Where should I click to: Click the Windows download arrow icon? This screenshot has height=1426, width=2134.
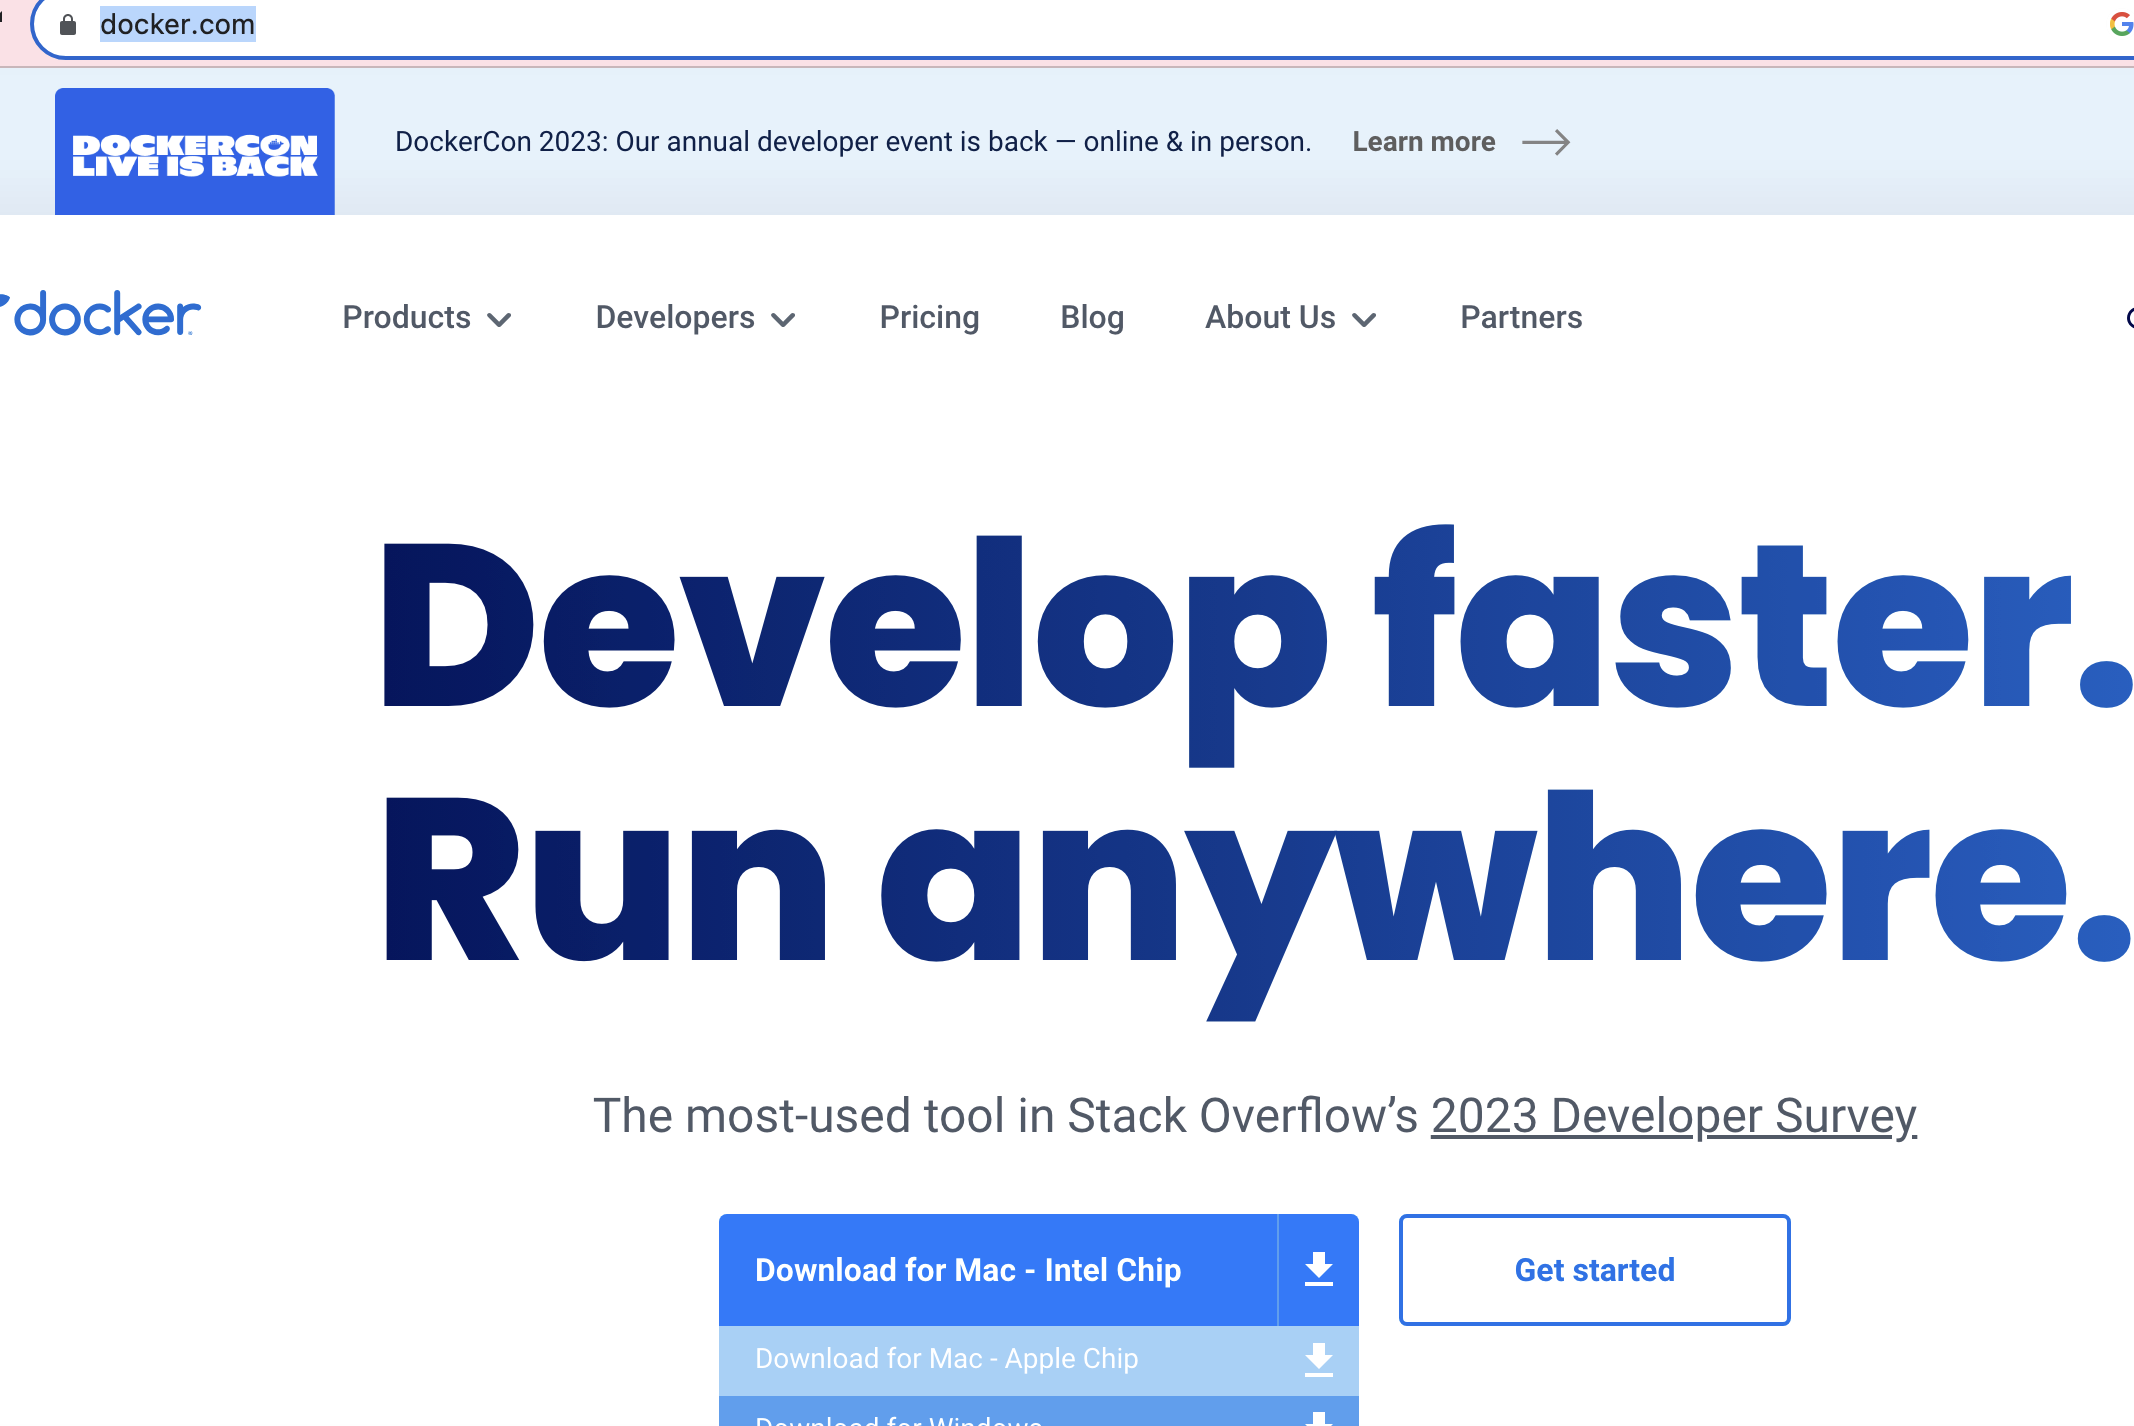(1318, 1418)
